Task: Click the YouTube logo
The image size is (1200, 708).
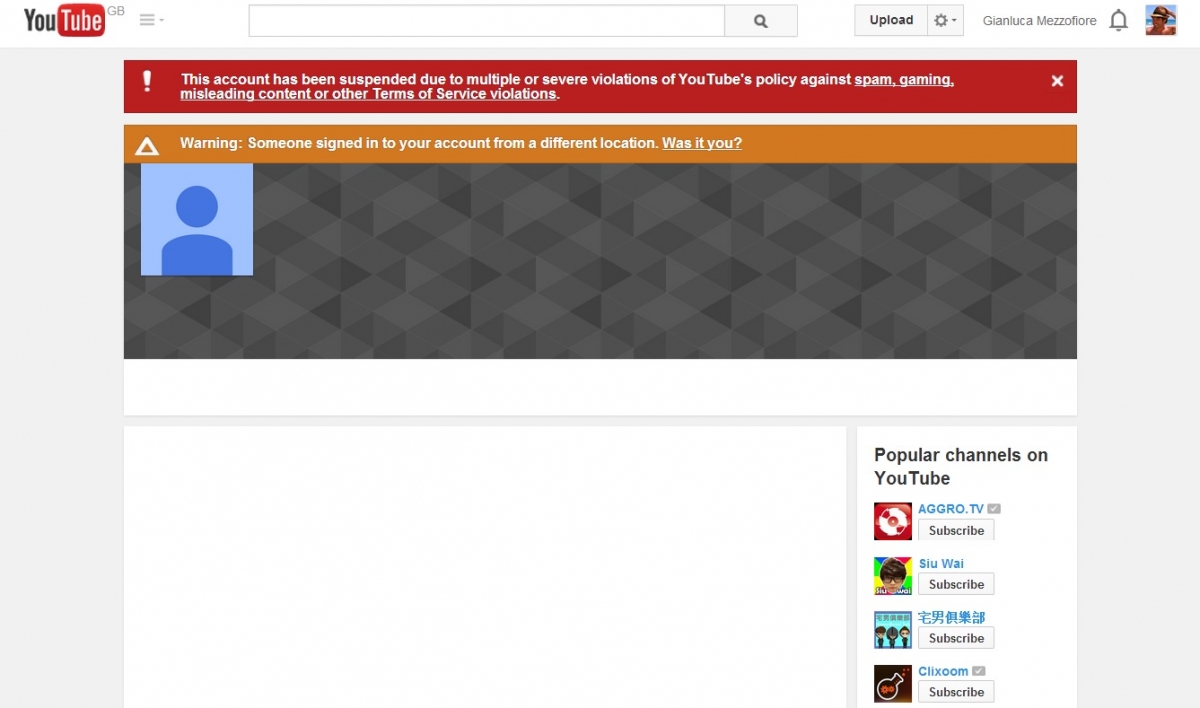Action: point(64,20)
